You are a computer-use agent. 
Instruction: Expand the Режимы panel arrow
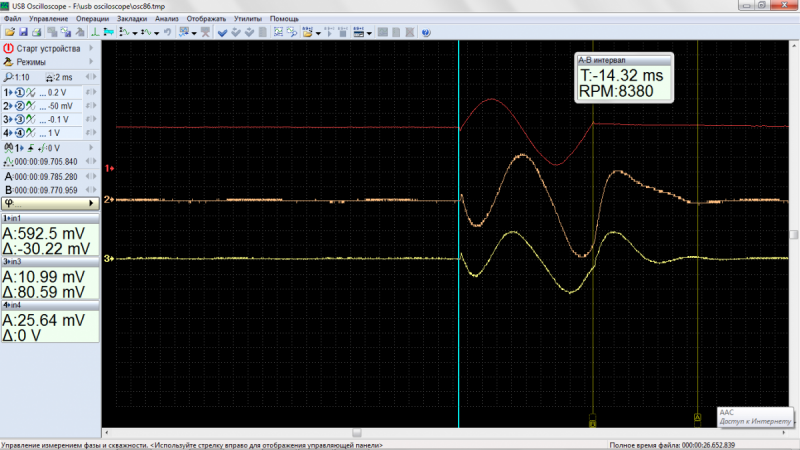coord(92,62)
